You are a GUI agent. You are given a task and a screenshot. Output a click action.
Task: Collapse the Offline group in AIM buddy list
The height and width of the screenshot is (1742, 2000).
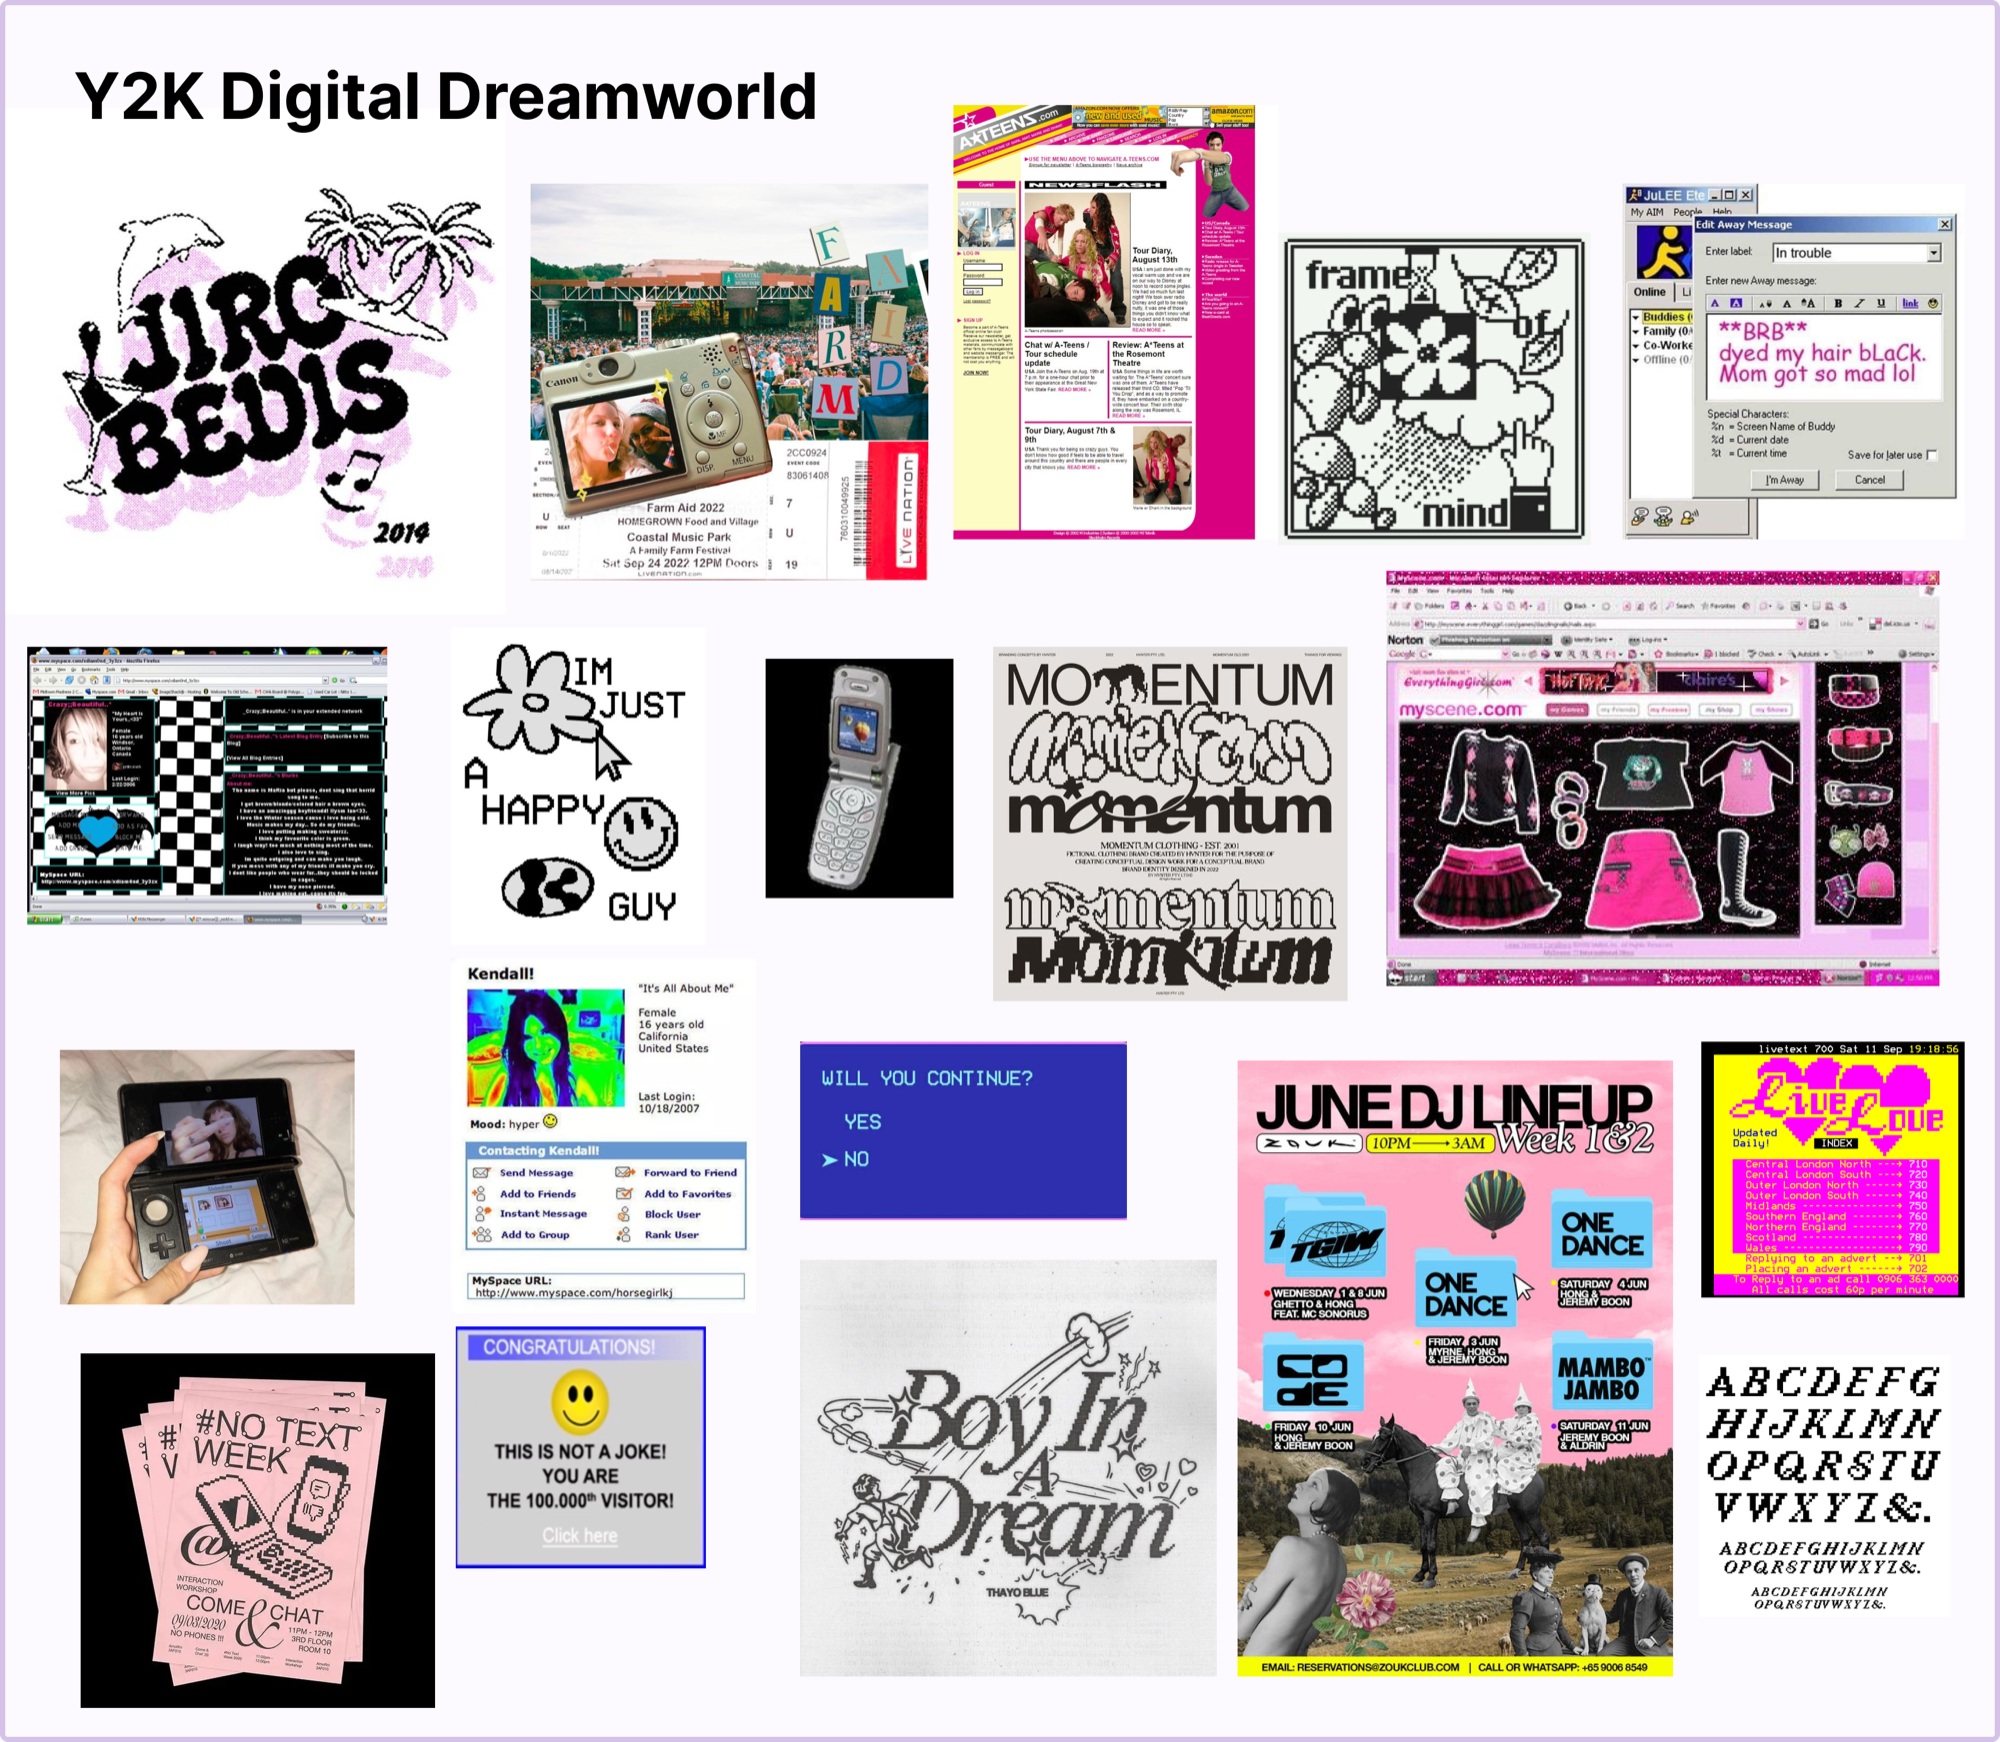pyautogui.click(x=1636, y=360)
